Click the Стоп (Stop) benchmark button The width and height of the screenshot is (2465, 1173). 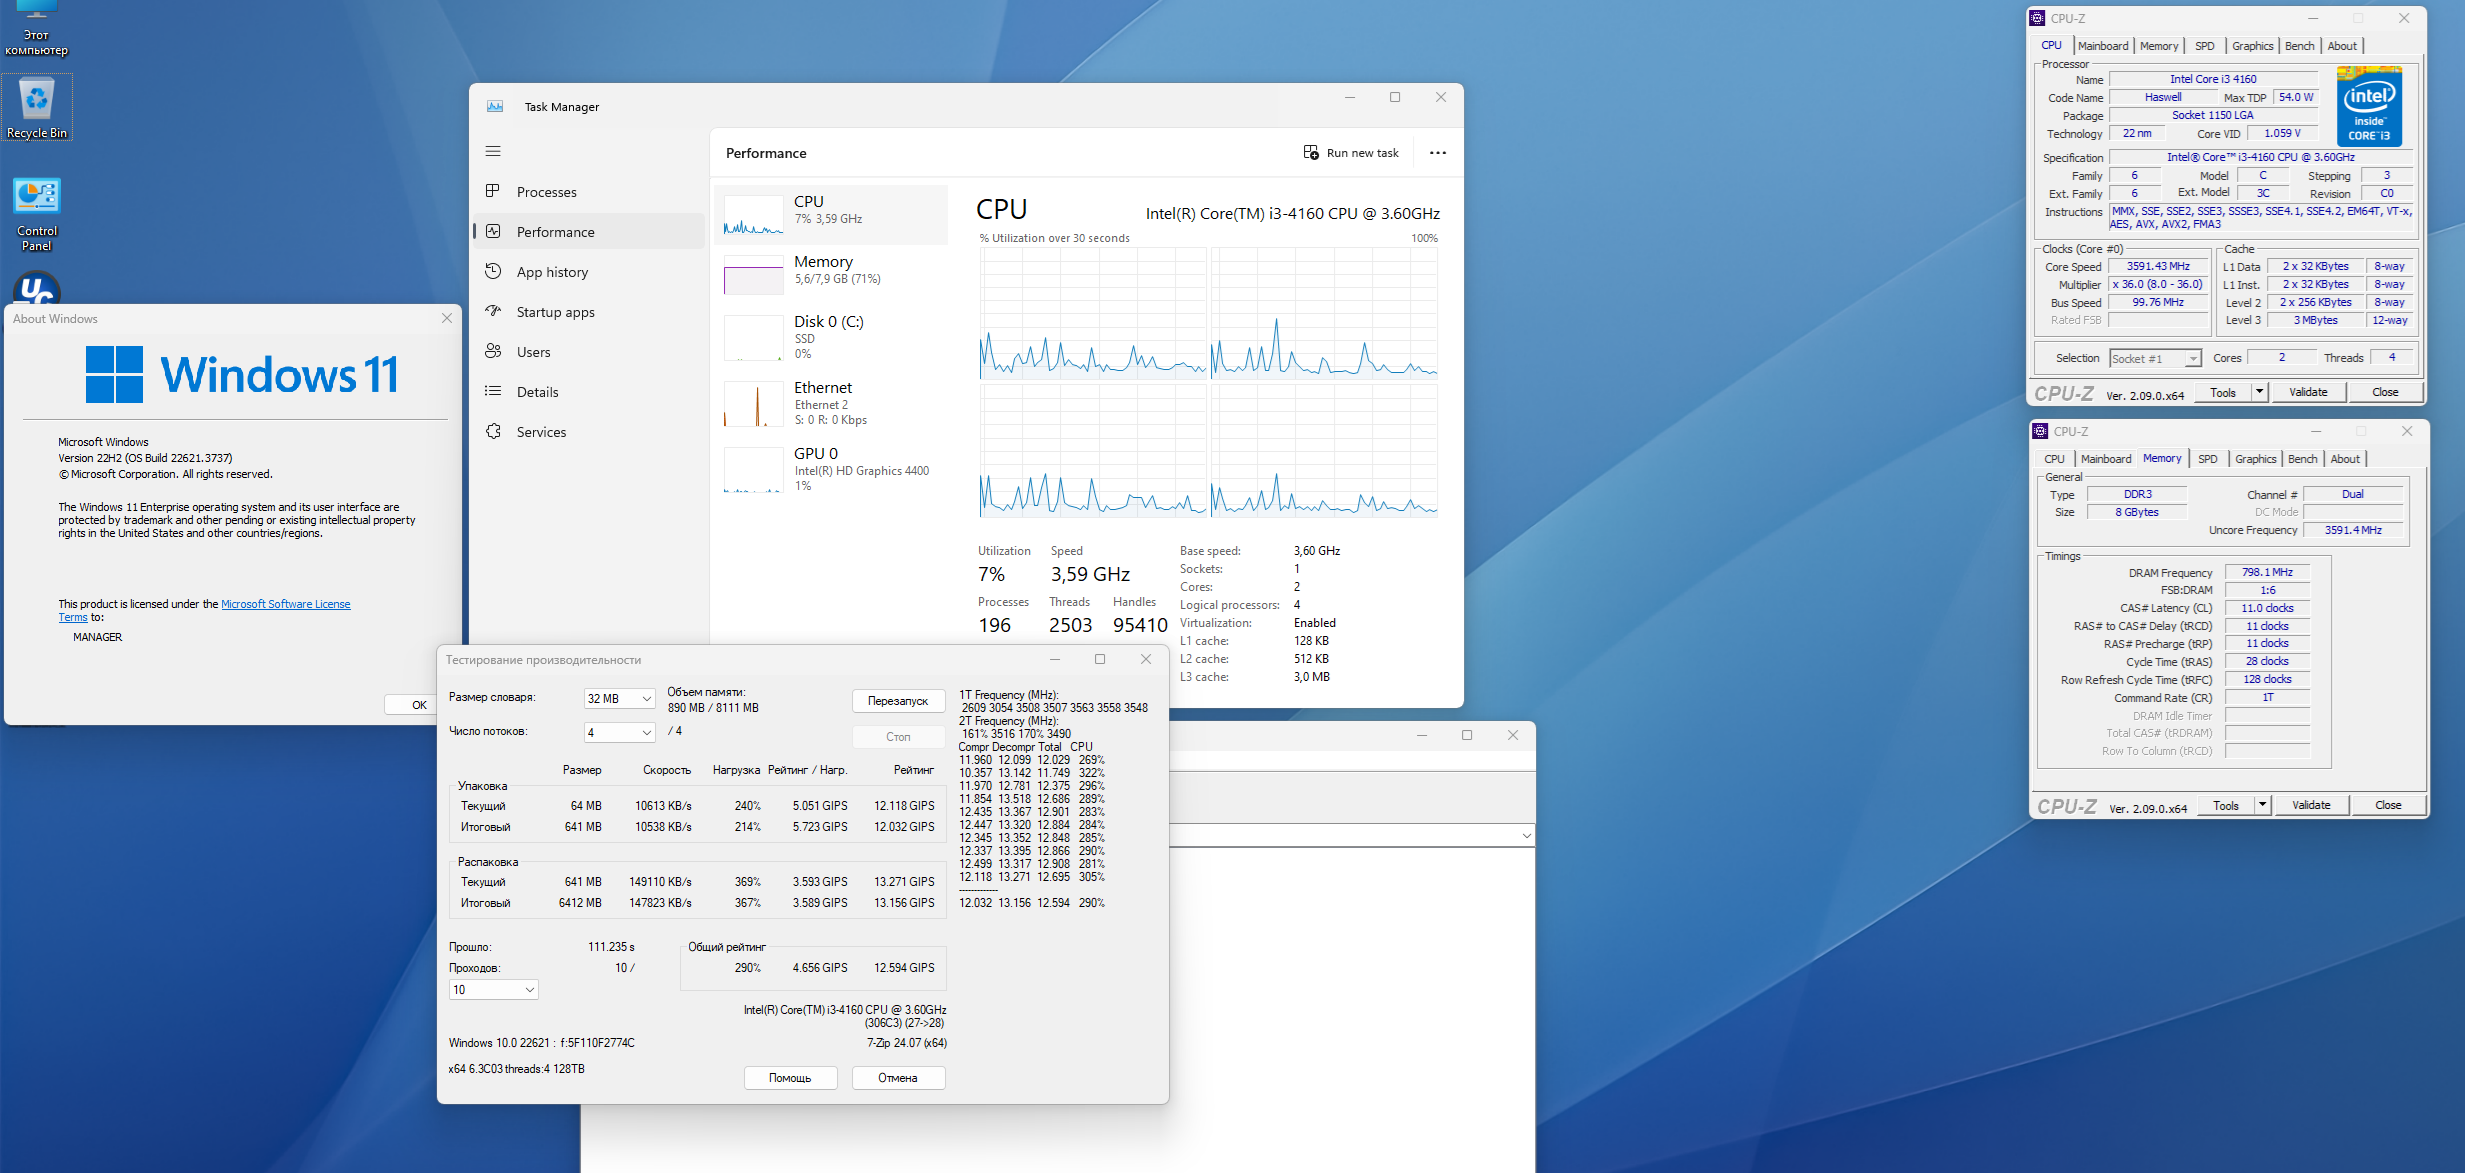click(x=898, y=737)
